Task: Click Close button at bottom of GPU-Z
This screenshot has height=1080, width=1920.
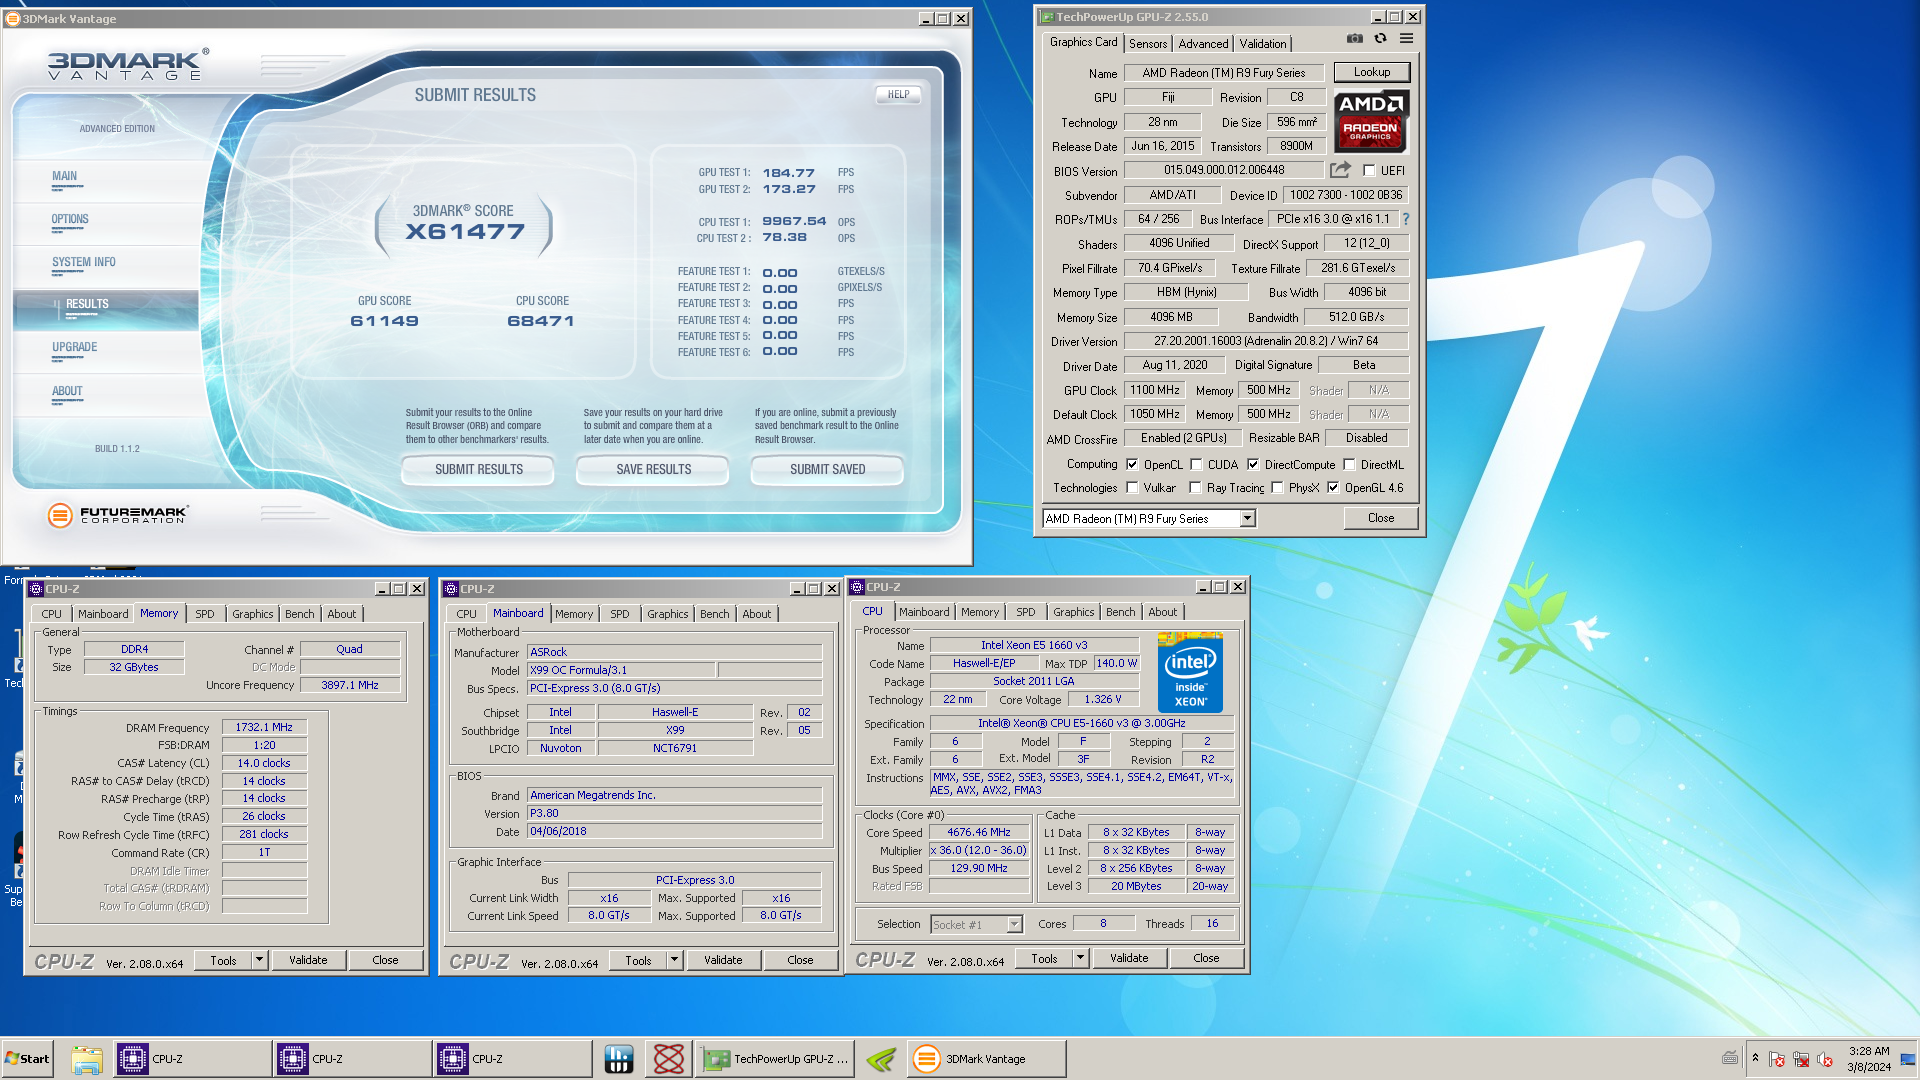Action: (x=1380, y=518)
